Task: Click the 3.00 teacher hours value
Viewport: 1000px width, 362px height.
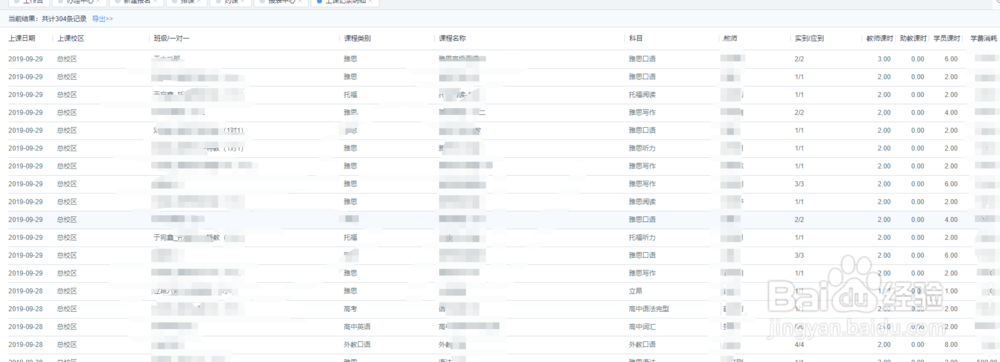Action: (x=884, y=59)
